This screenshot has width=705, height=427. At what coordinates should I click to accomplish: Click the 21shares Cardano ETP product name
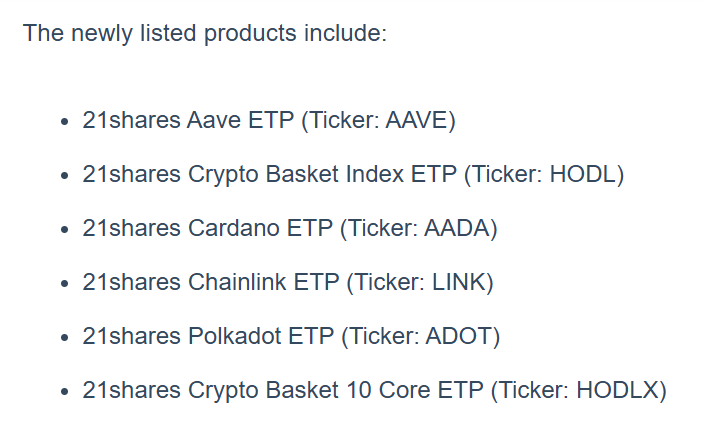206,228
